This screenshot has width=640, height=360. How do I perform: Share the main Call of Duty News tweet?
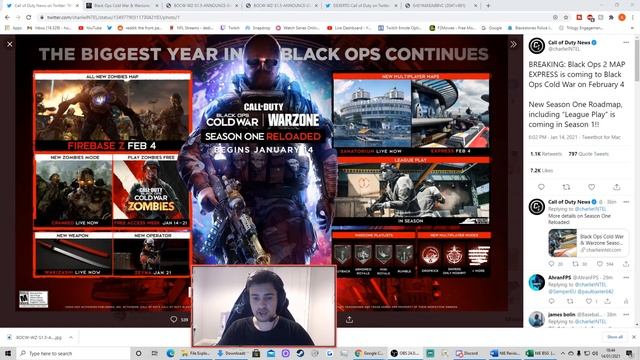point(616,187)
